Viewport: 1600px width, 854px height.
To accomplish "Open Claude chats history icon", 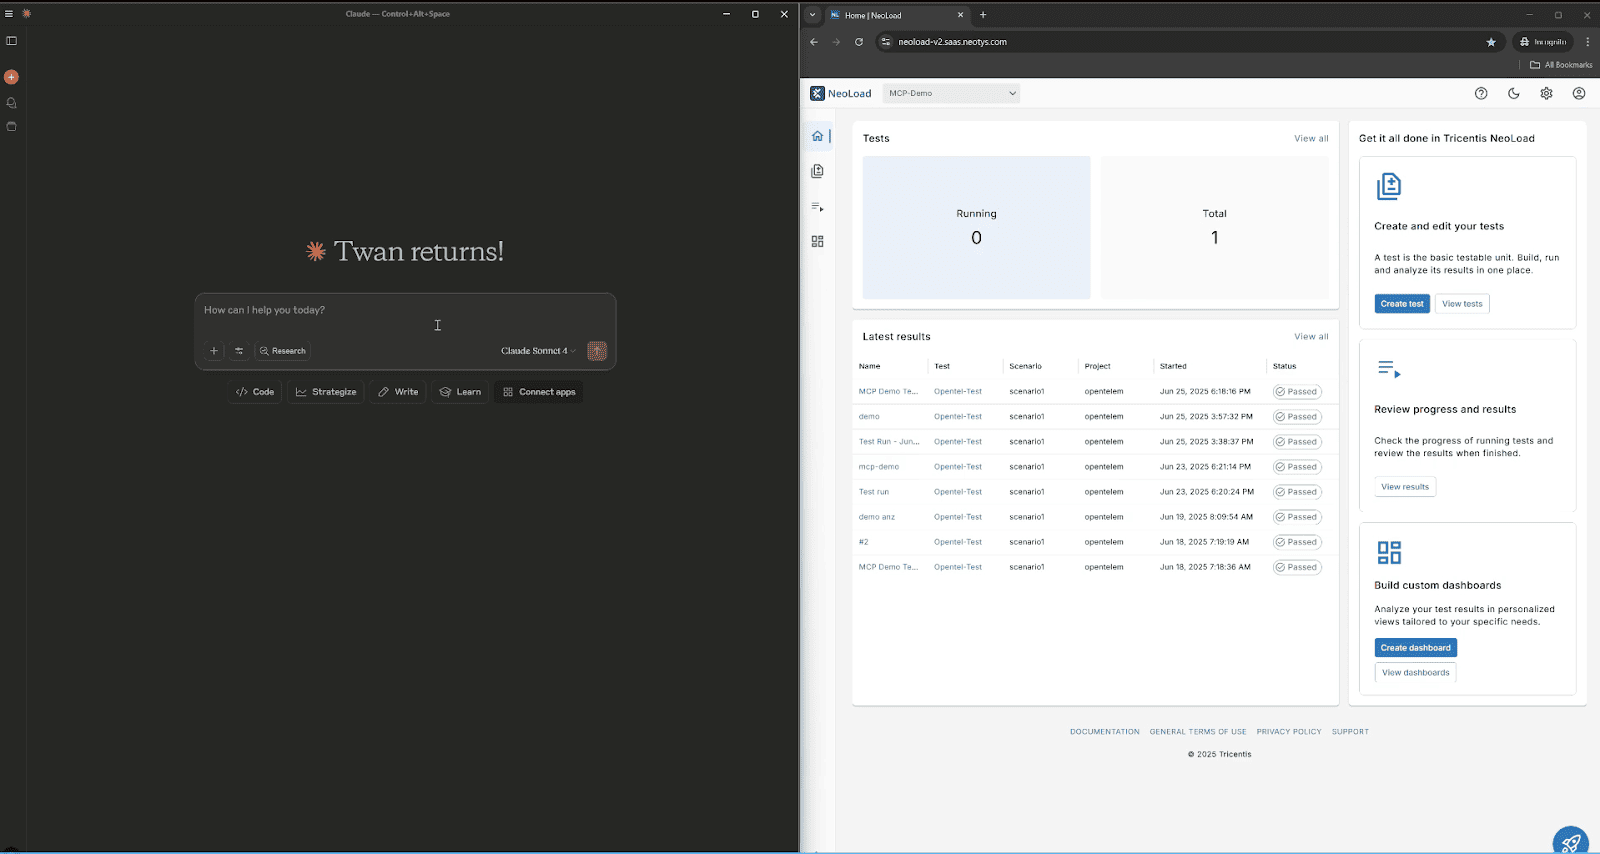I will pos(12,103).
